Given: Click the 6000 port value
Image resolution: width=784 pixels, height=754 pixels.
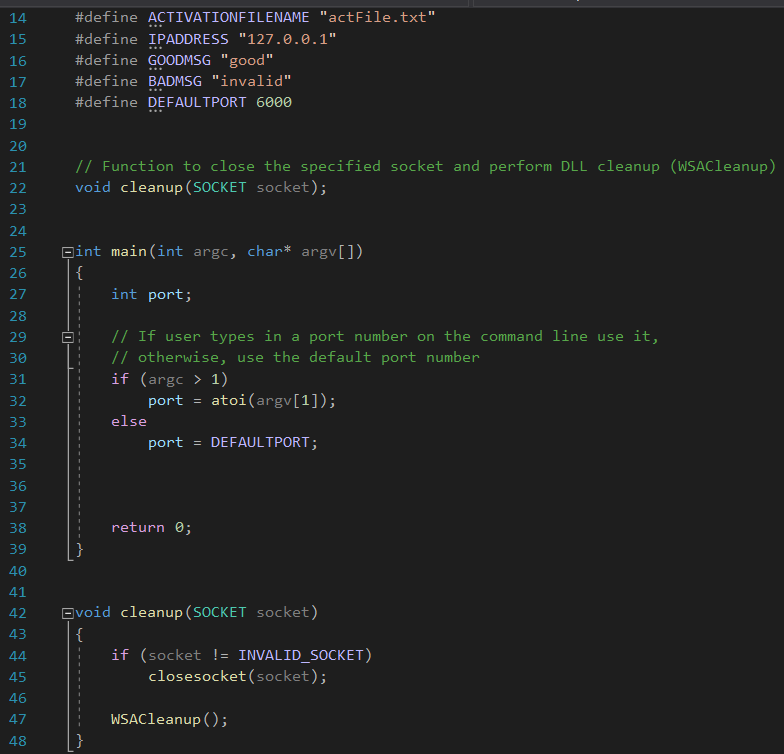Looking at the screenshot, I should tap(274, 102).
